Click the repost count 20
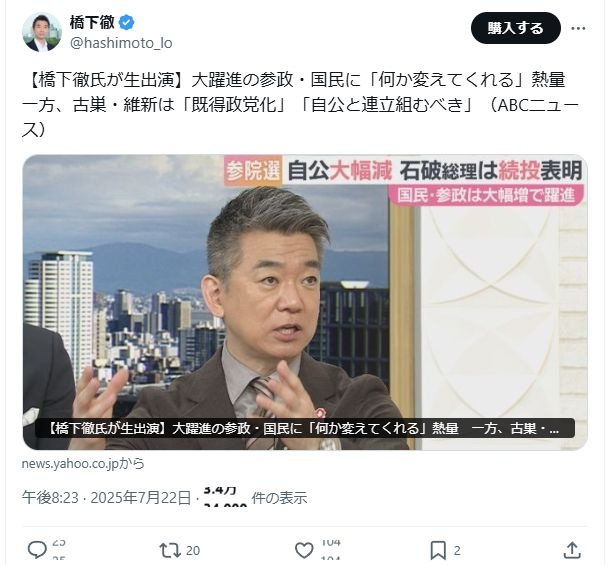606x565 pixels. (x=193, y=550)
